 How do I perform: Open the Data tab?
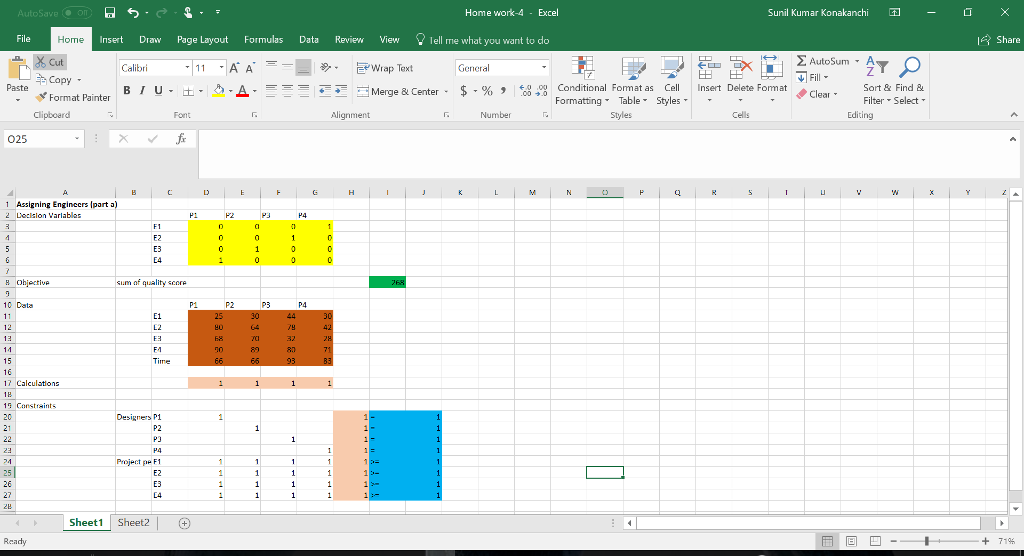pos(309,40)
